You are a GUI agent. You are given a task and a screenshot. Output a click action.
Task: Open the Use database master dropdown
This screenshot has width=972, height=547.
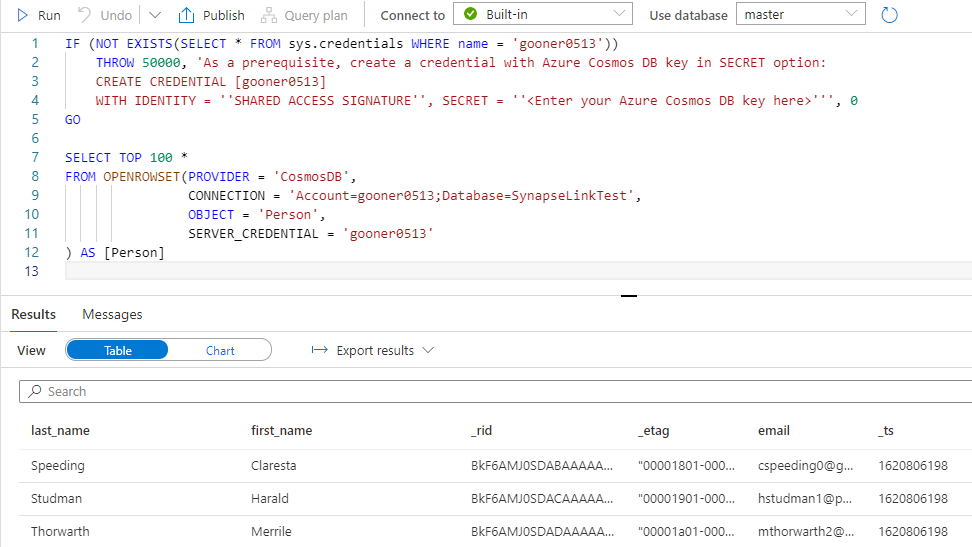(800, 14)
